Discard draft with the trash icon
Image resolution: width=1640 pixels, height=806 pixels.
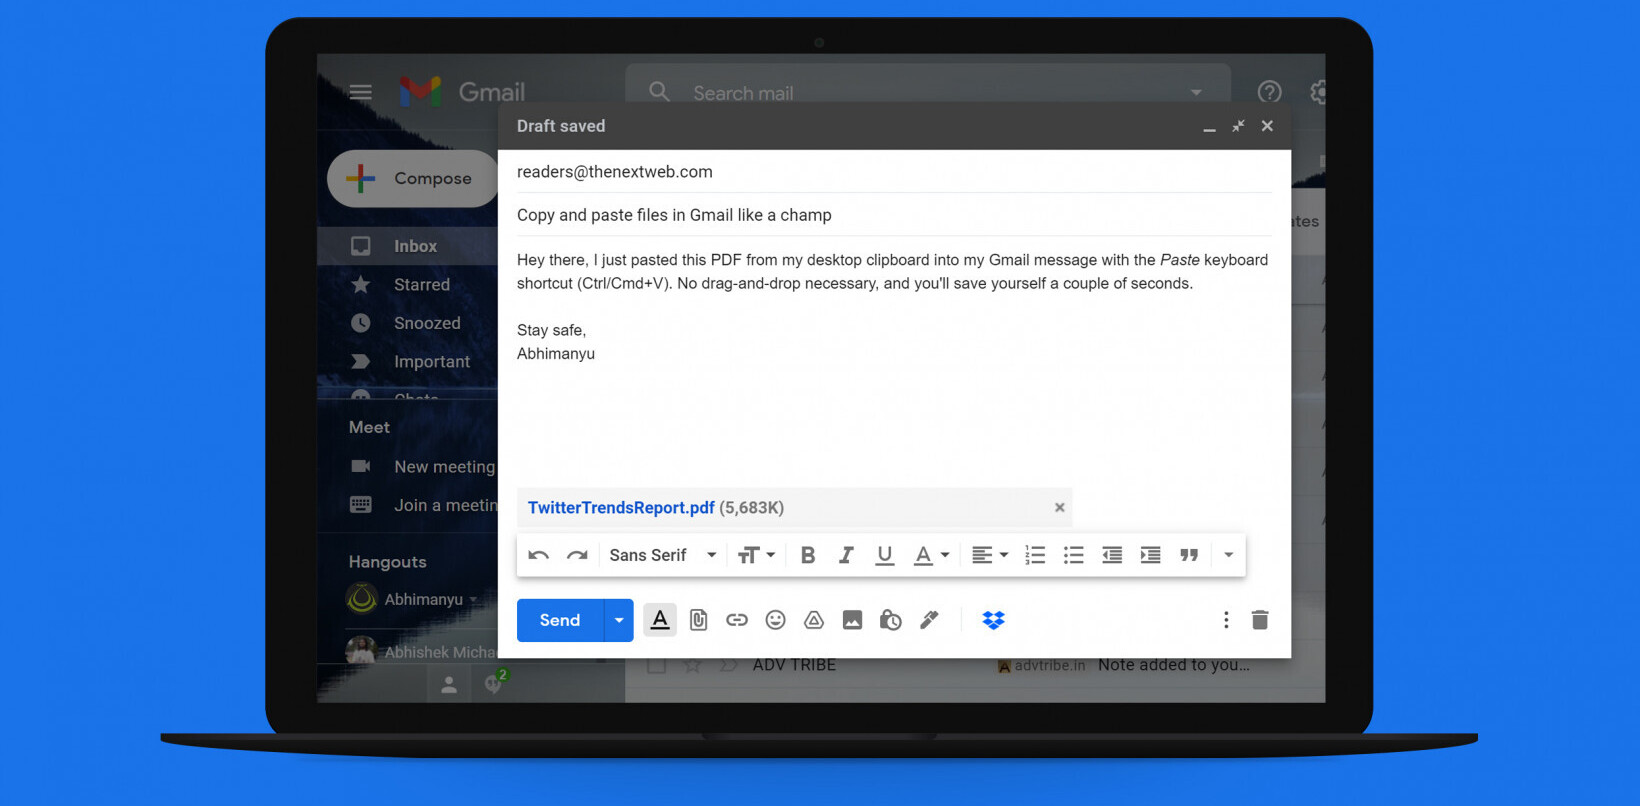1260,620
